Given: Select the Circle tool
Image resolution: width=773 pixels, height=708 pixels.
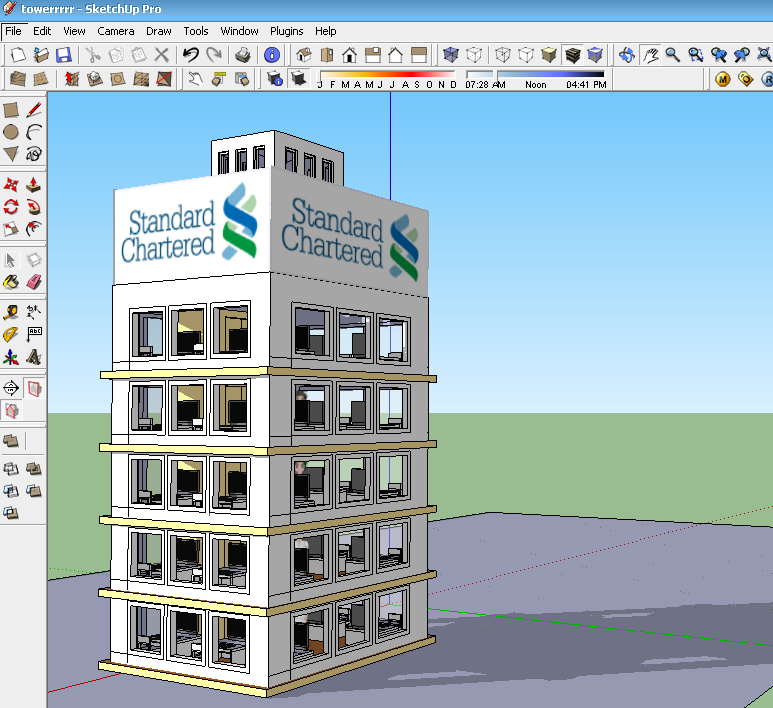Looking at the screenshot, I should click(11, 132).
